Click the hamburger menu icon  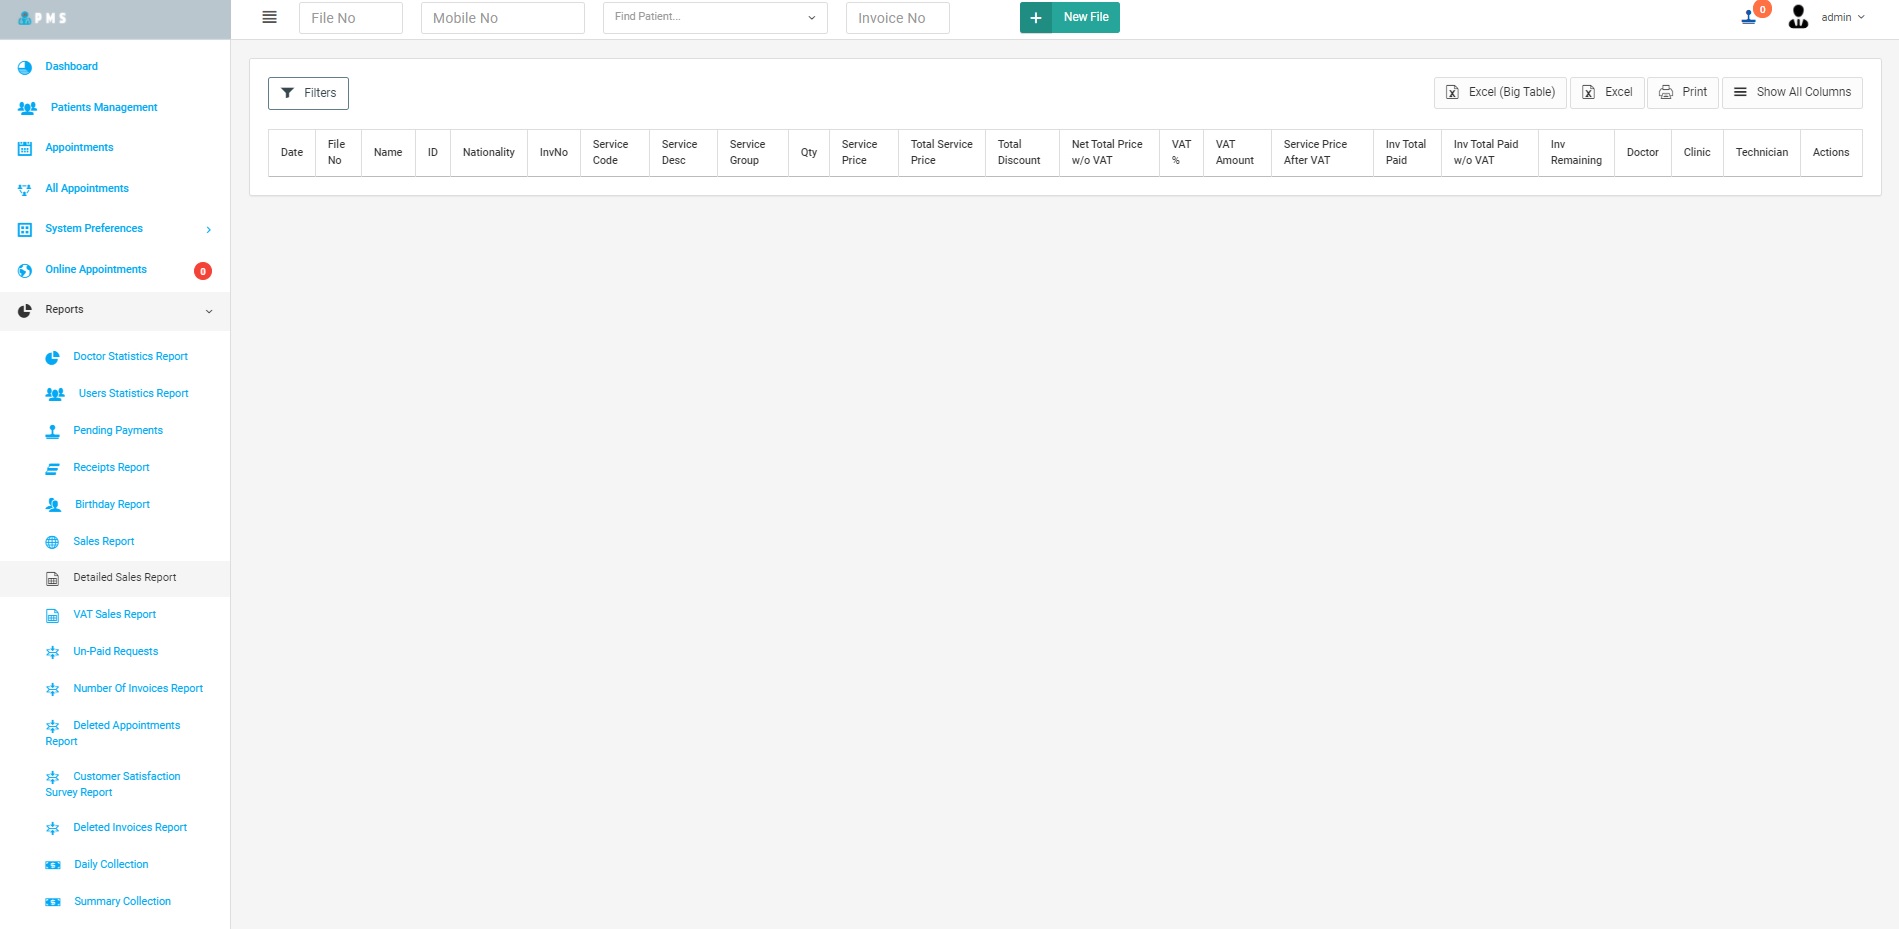pyautogui.click(x=269, y=17)
